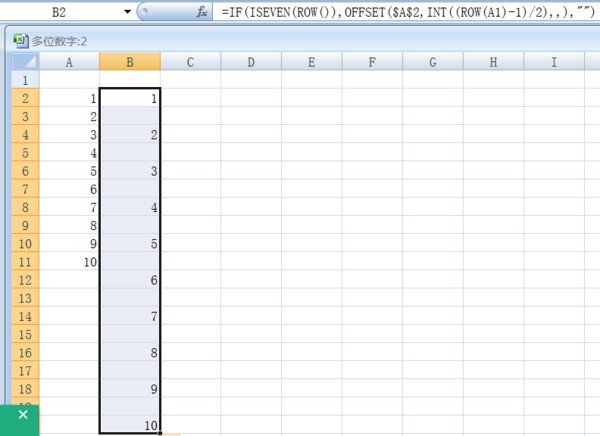Select row 10 header
The height and width of the screenshot is (436, 600).
[25, 243]
